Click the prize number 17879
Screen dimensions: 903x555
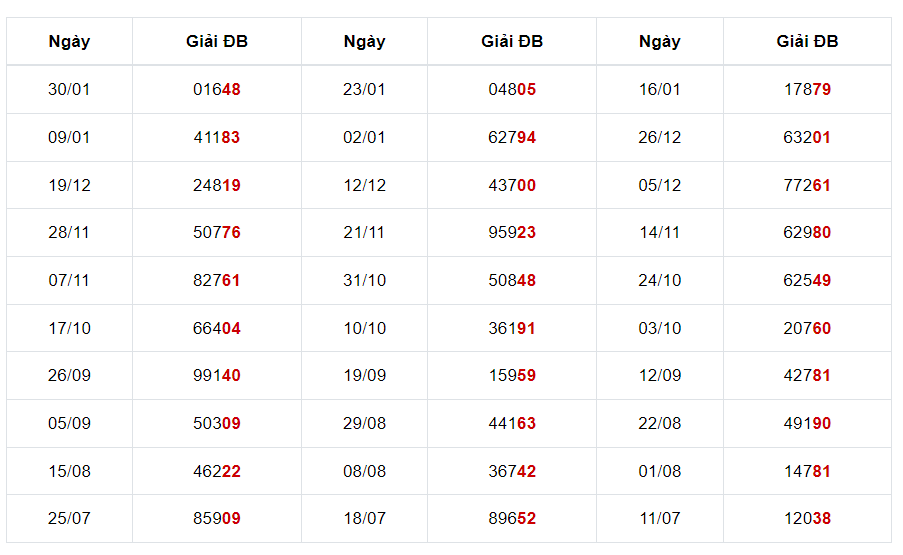(x=807, y=89)
